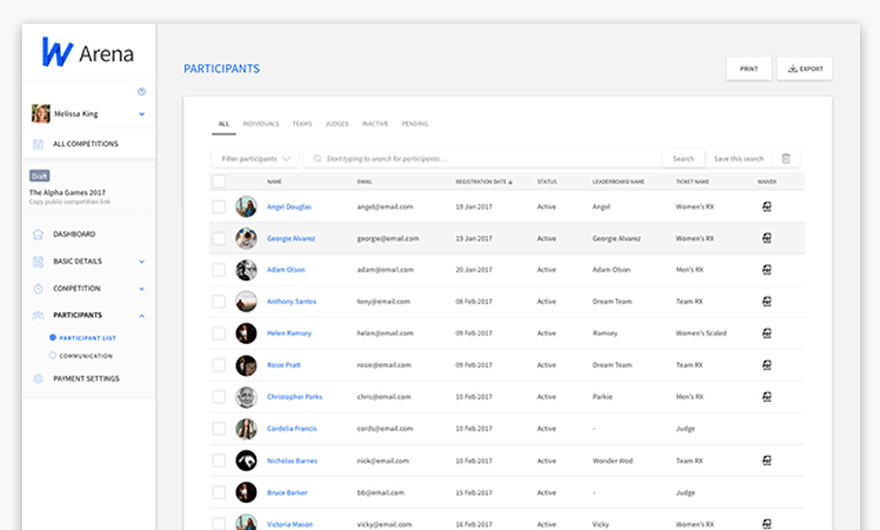This screenshot has height=530, width=880.
Task: Check the Helen Ramsey row checkbox
Action: pyautogui.click(x=219, y=333)
